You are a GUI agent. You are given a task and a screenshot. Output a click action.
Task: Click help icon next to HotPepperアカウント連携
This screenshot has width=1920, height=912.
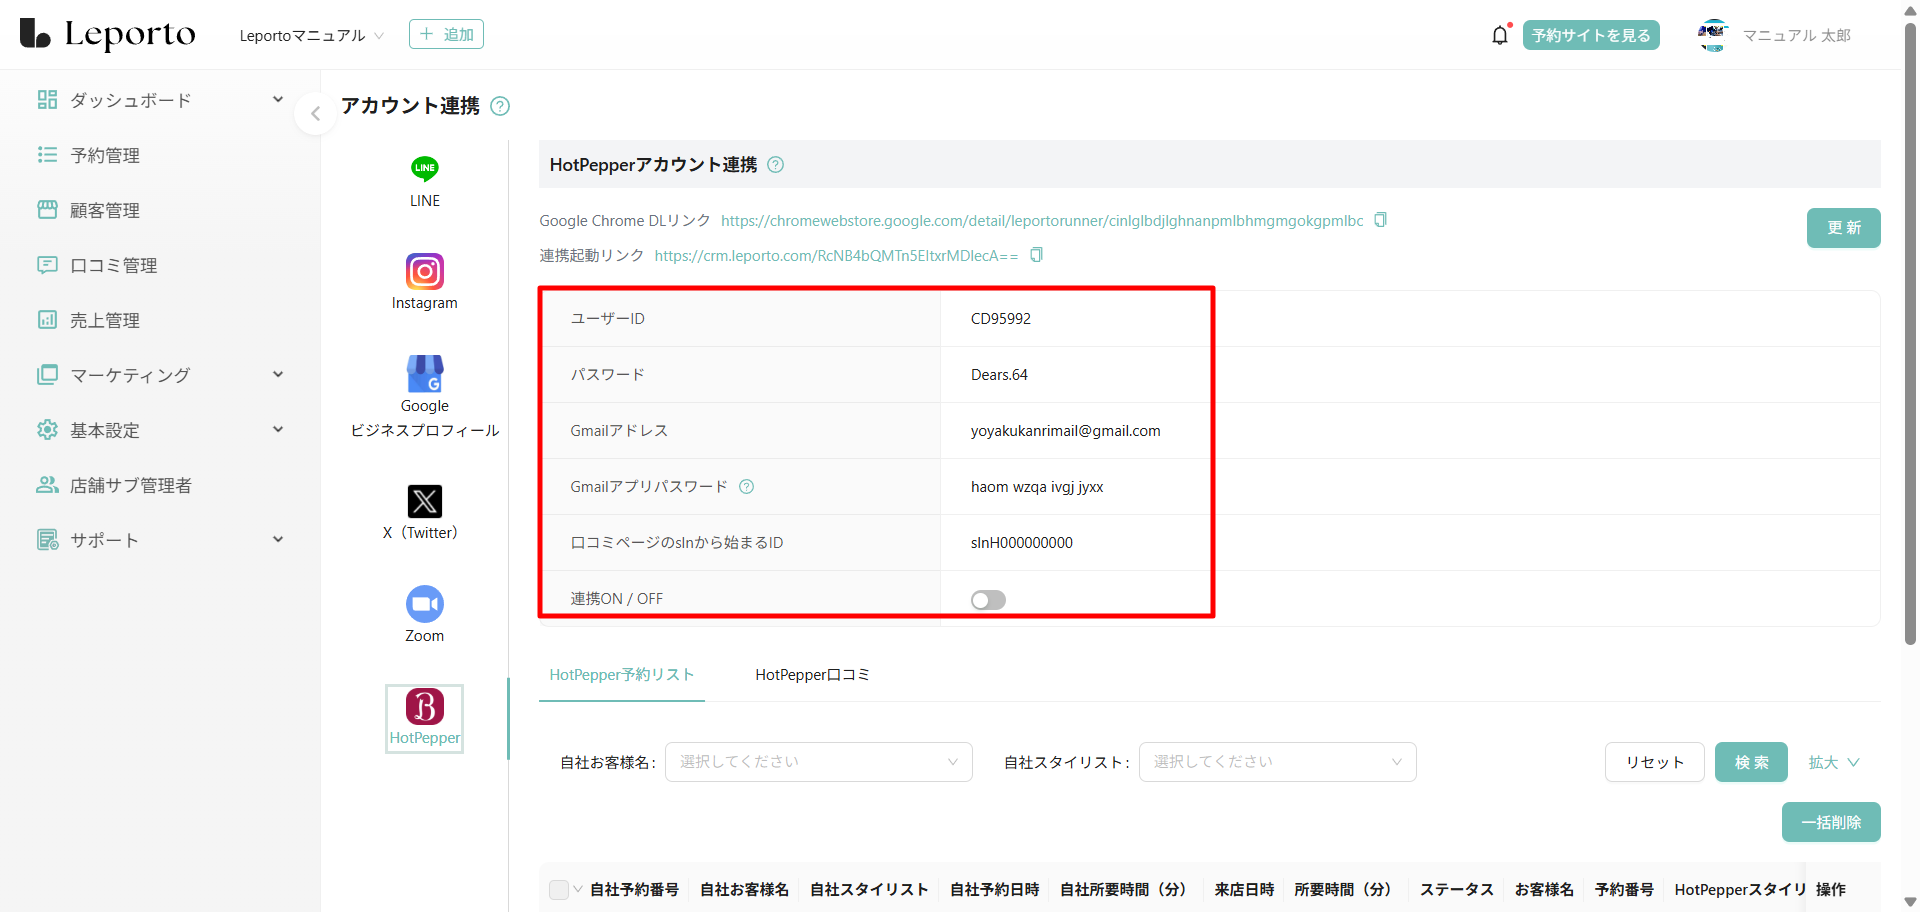tap(775, 165)
